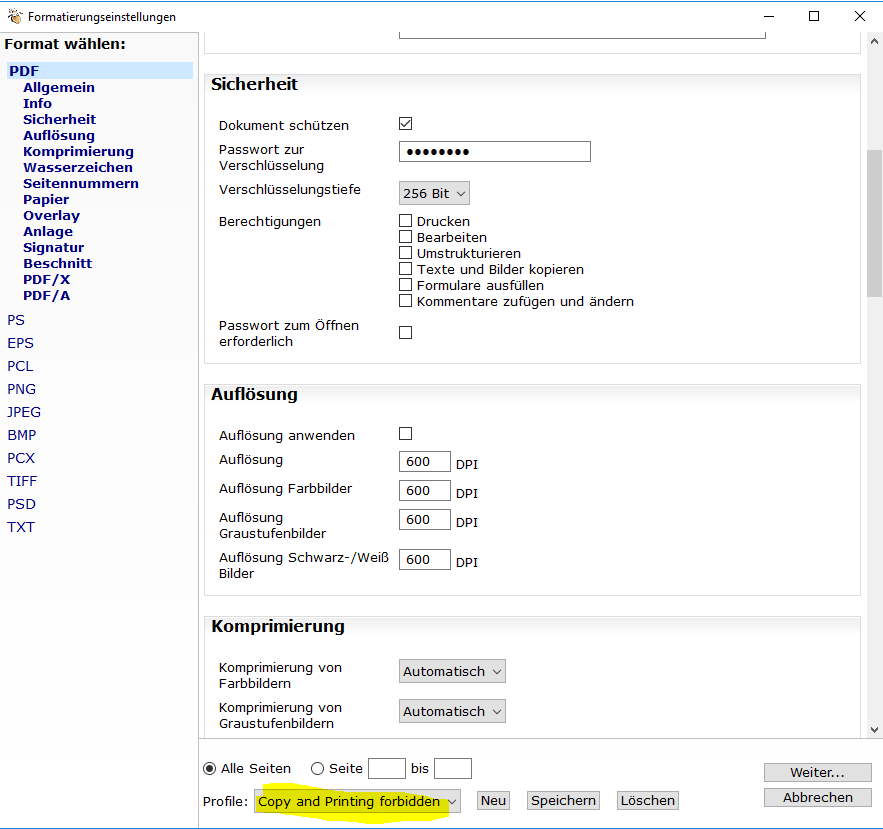This screenshot has width=883, height=829.
Task: Open the Verschlüsselungstiefe 256 Bit dropdown
Action: pyautogui.click(x=434, y=194)
